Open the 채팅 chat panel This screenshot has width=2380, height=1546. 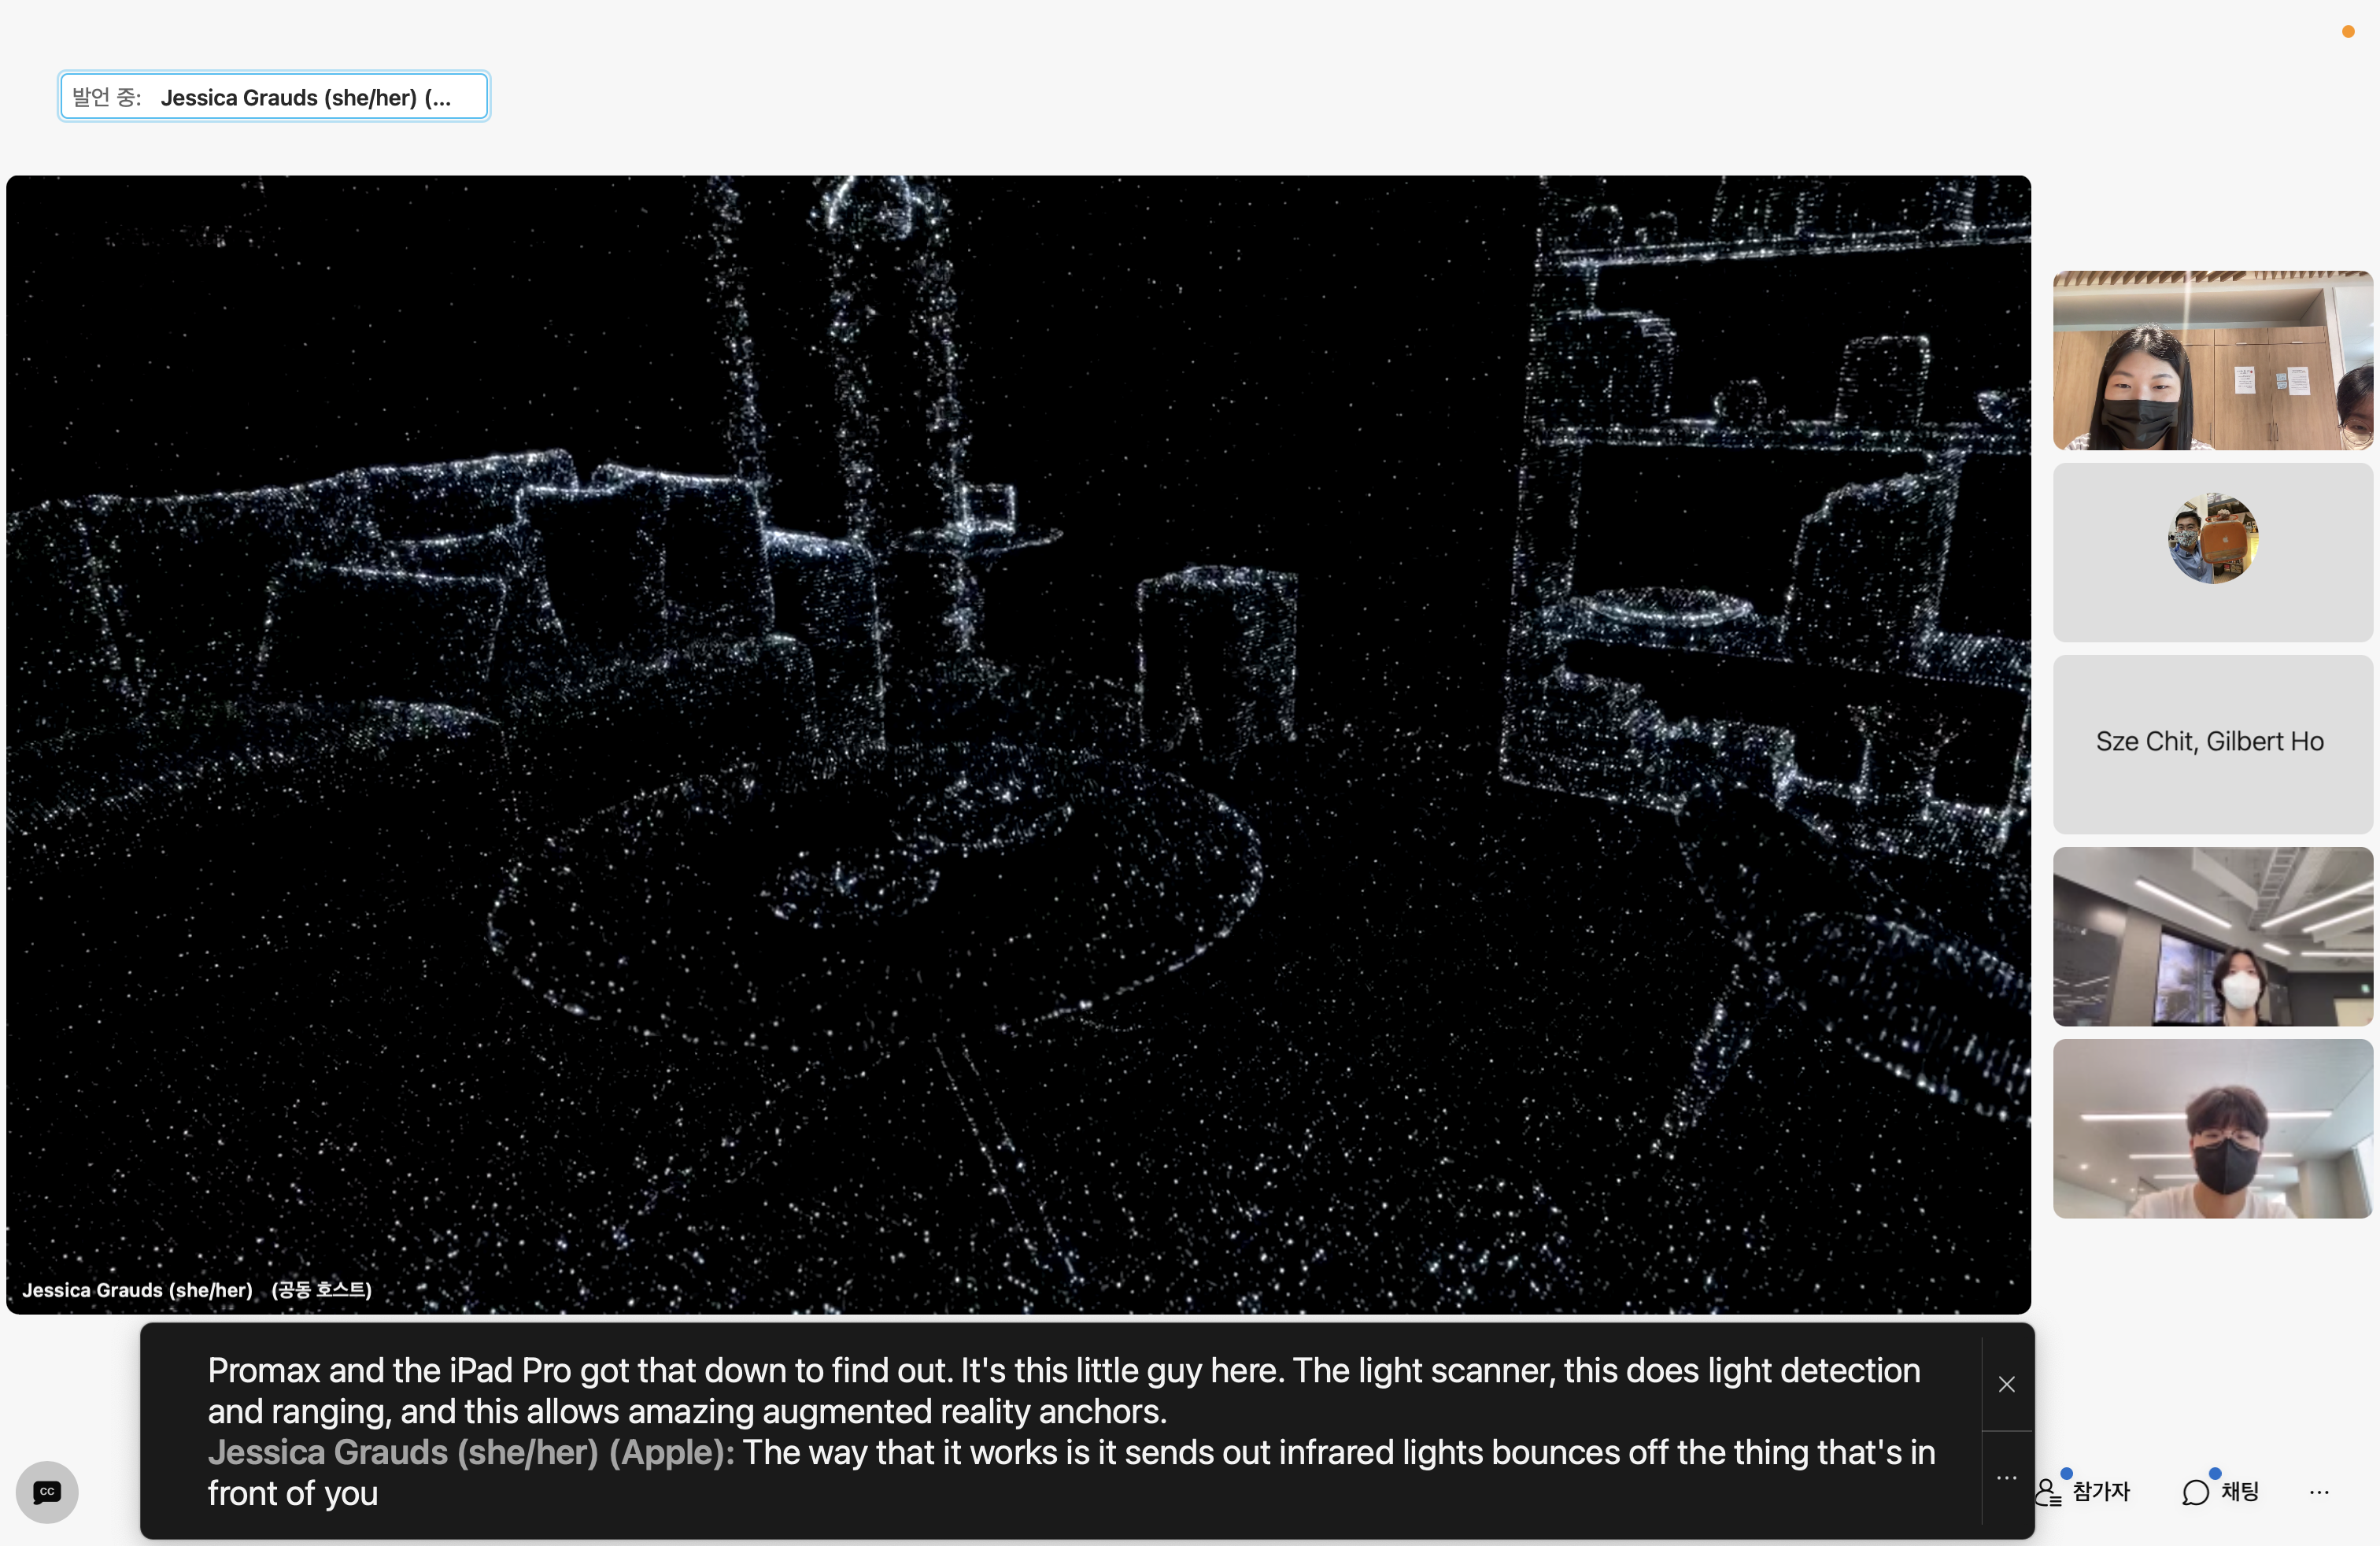(2220, 1491)
